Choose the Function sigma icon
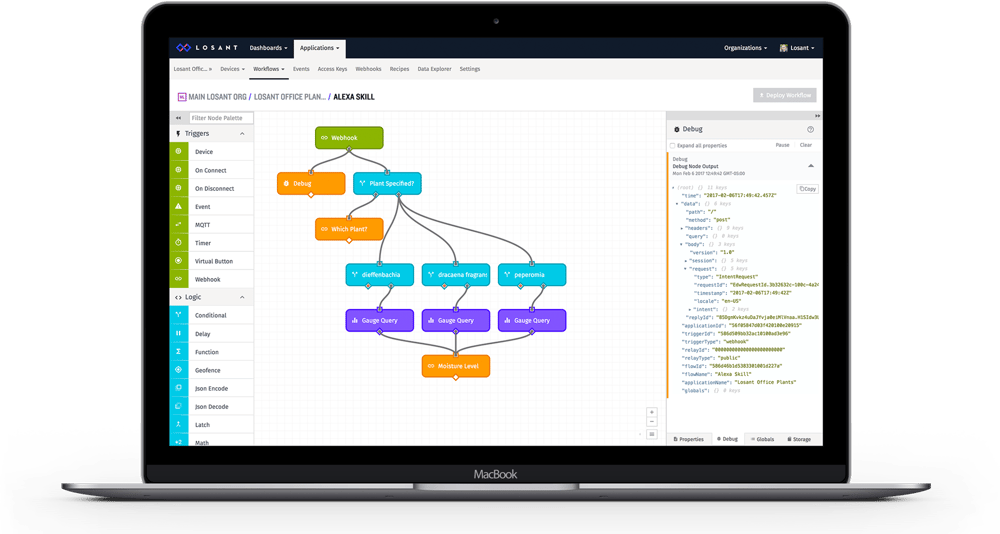The width and height of the screenshot is (1000, 534). coord(179,352)
